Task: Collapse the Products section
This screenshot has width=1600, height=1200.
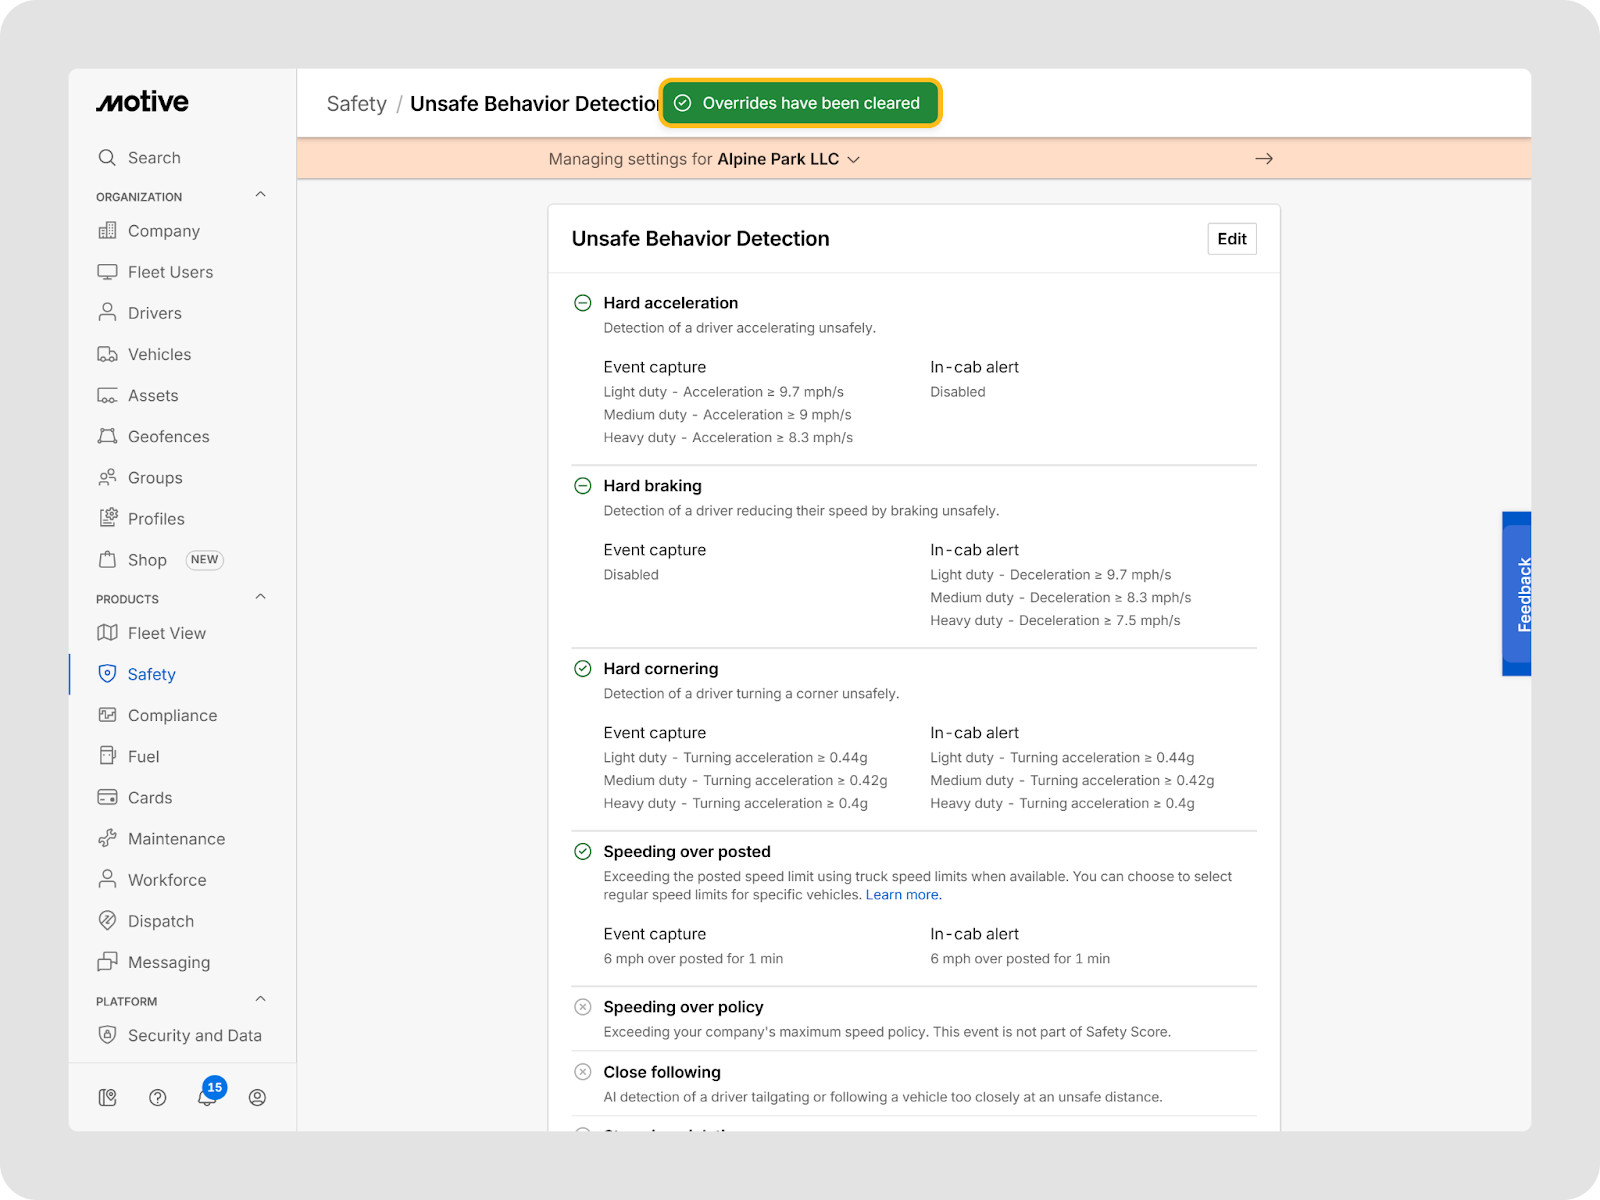Action: [260, 597]
